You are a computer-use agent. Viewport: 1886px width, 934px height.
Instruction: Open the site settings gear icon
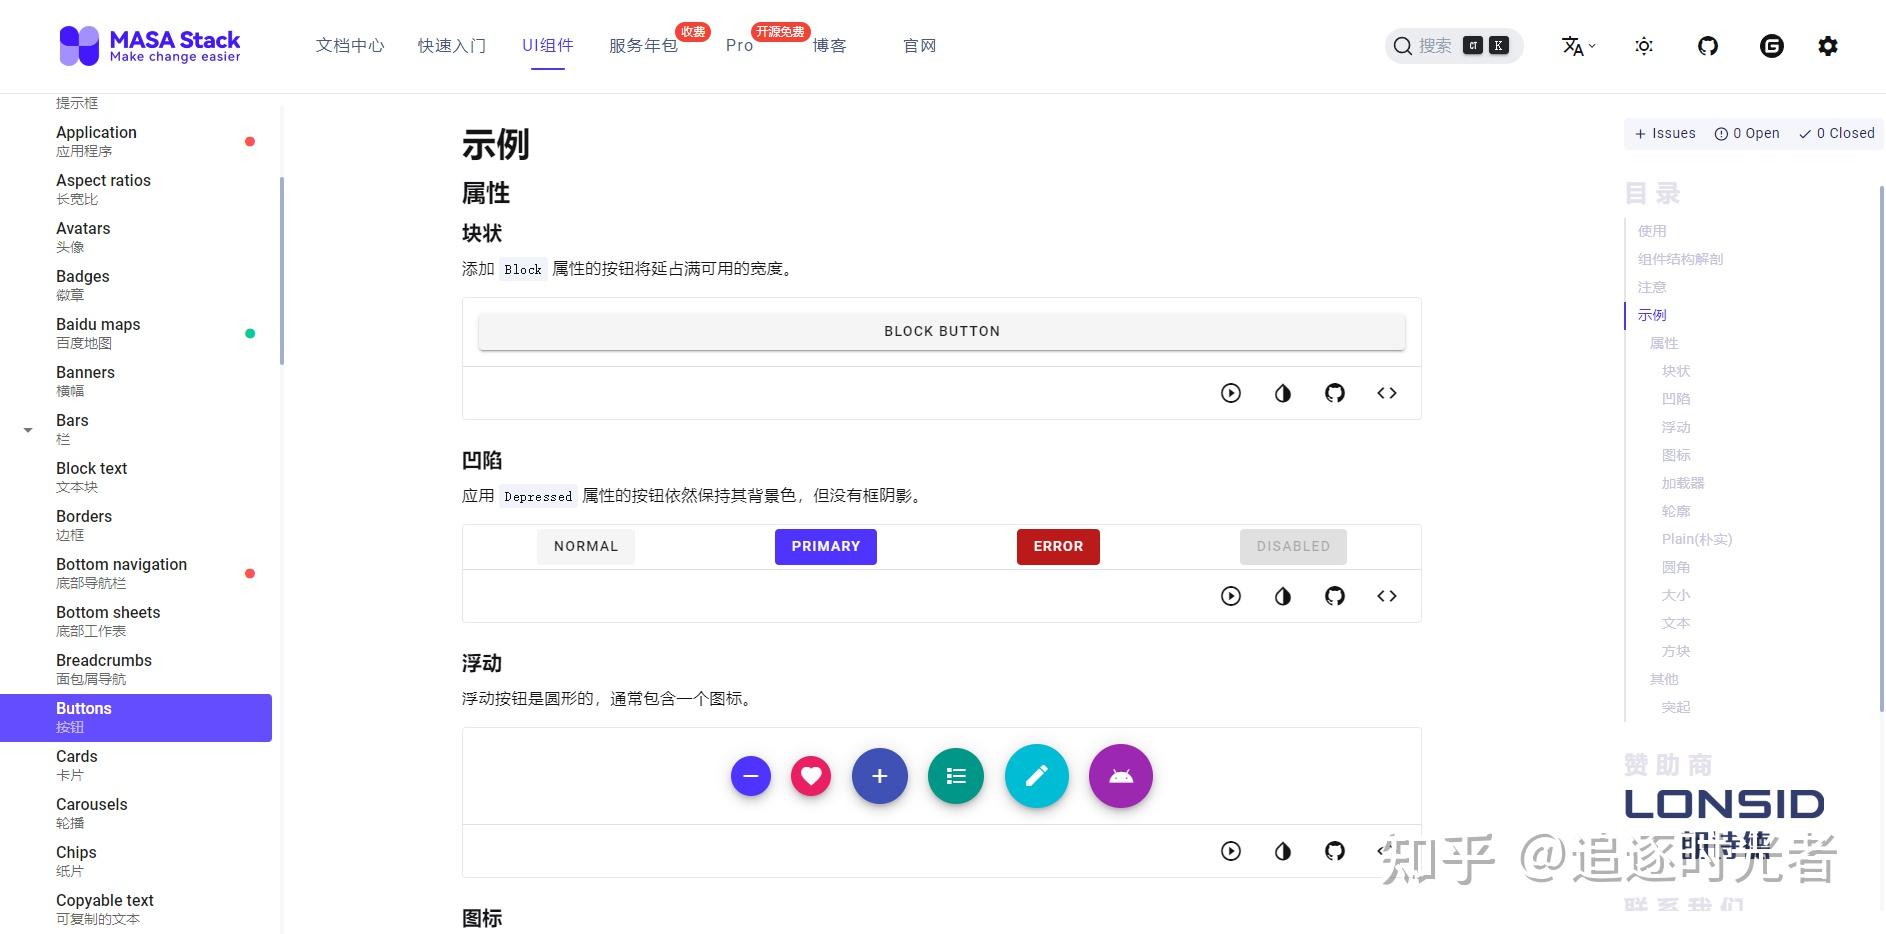1827,45
